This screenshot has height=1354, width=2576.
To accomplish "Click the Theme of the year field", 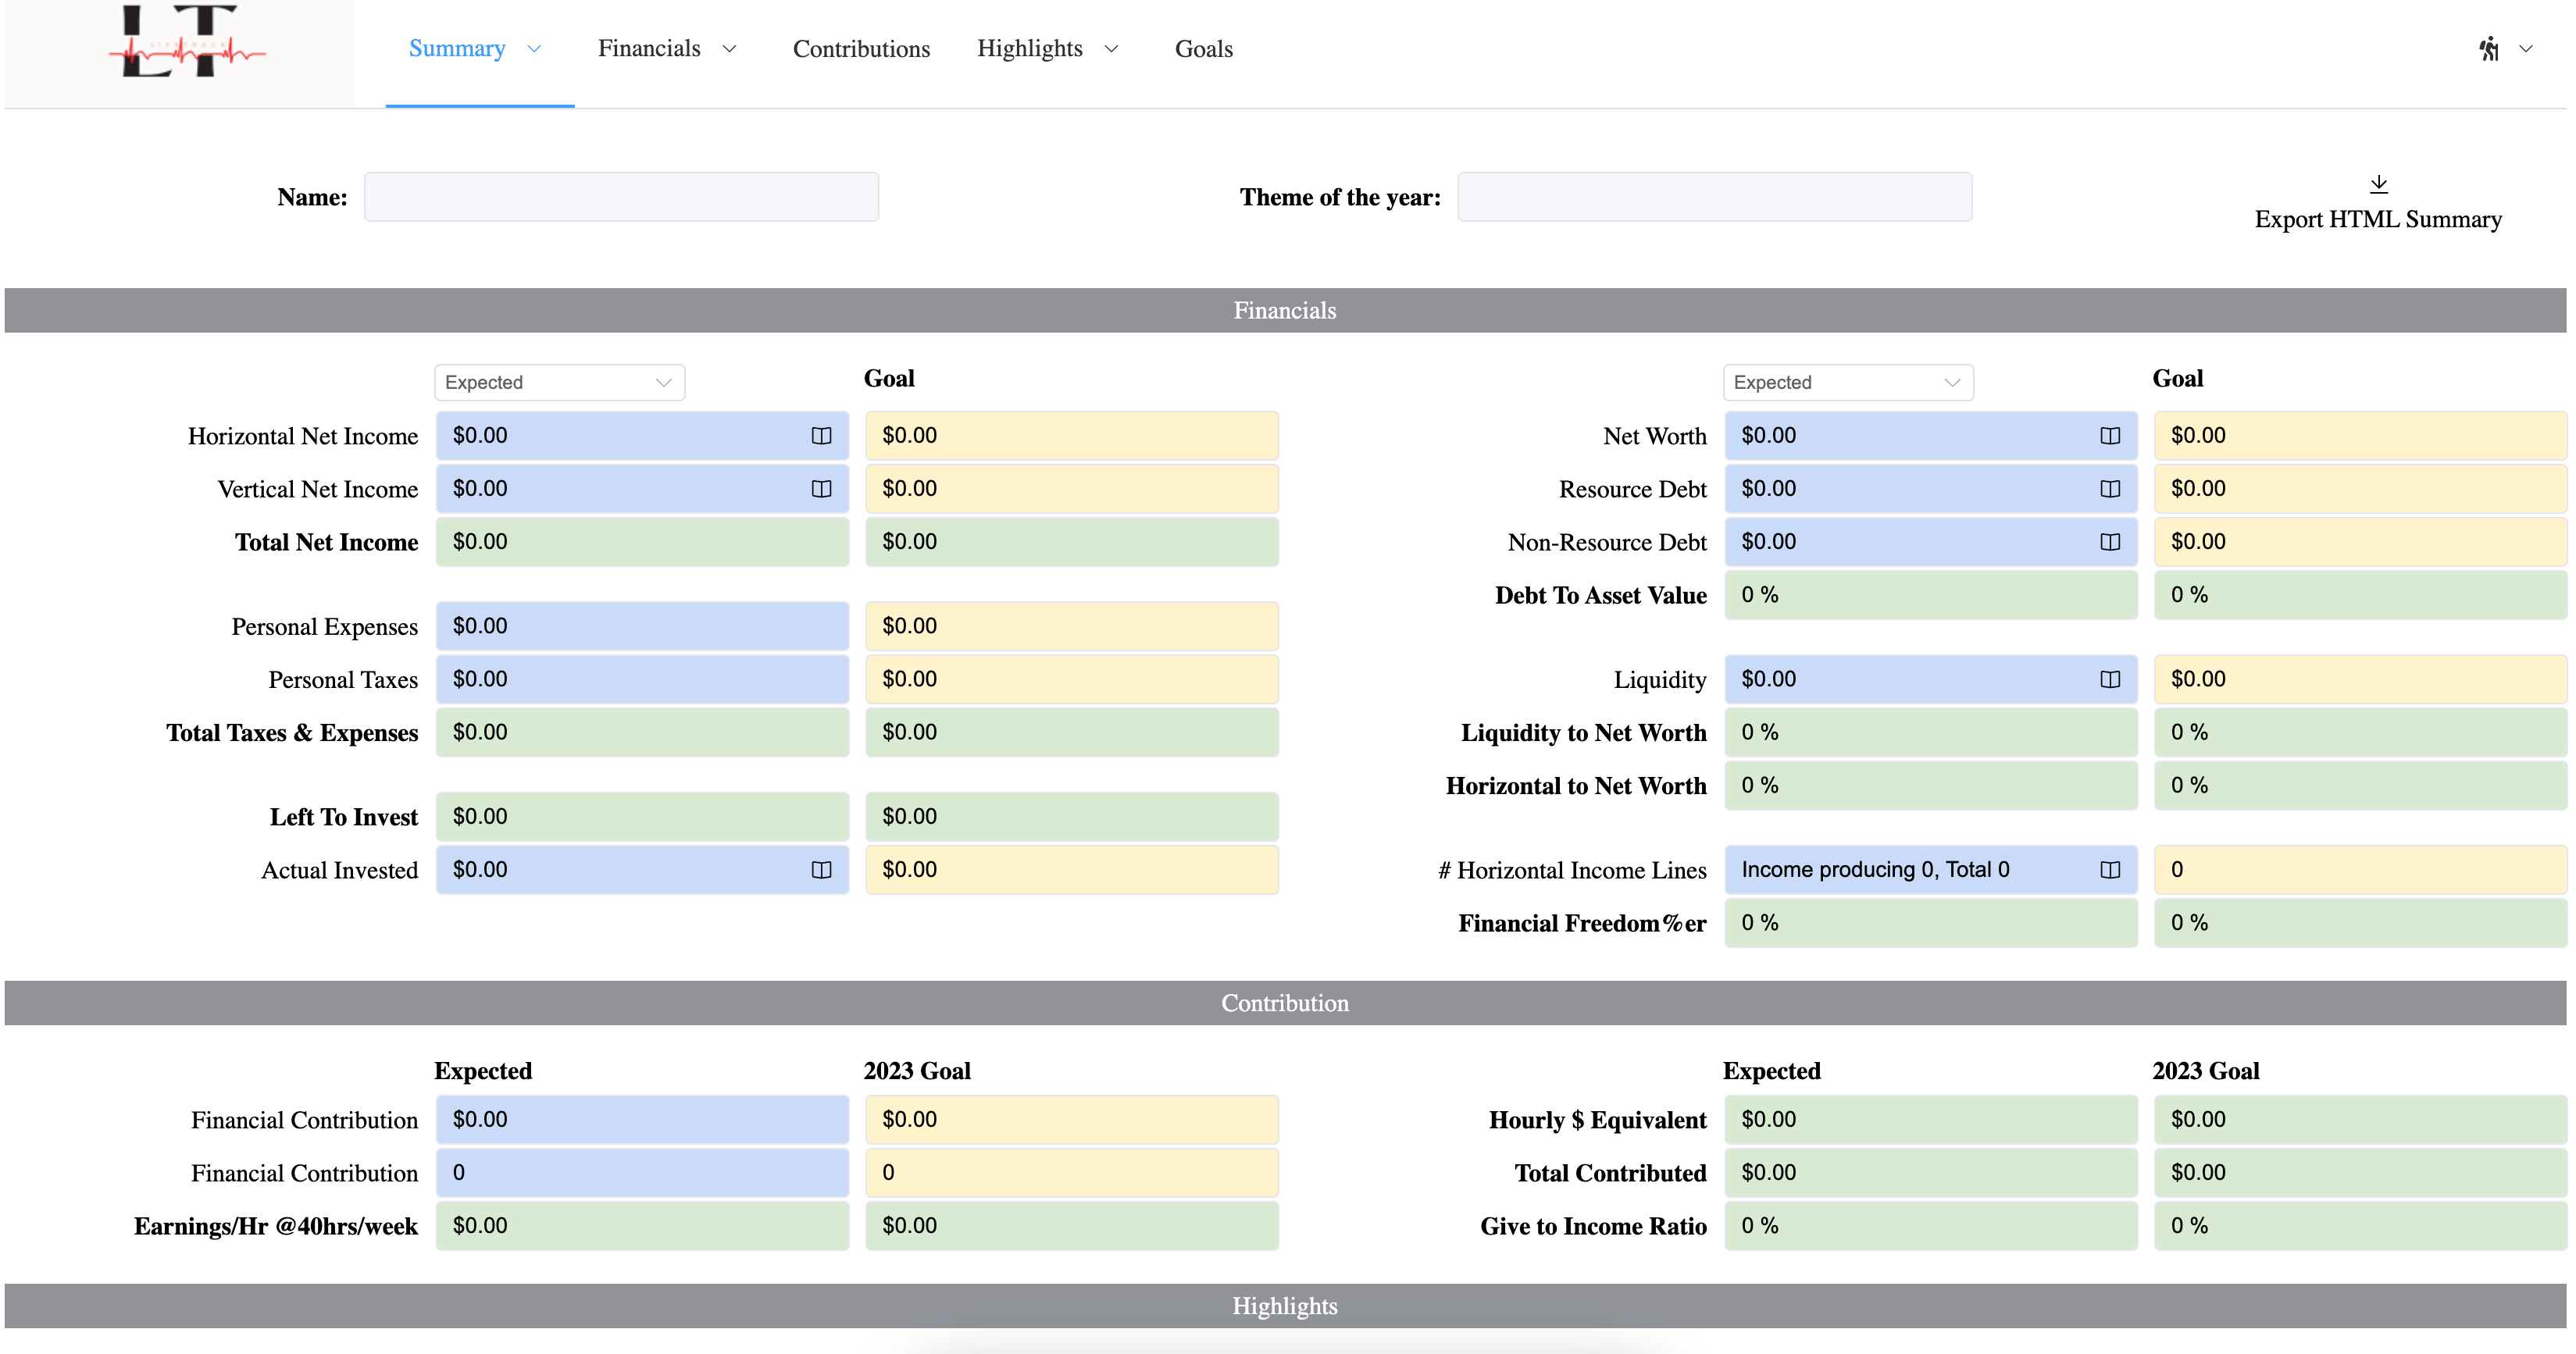I will pos(1714,197).
